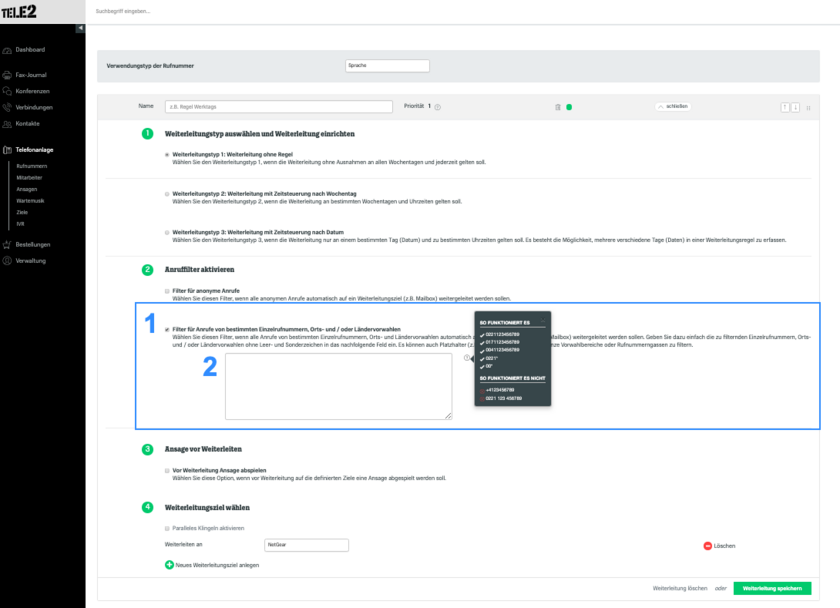This screenshot has height=608, width=840.
Task: Open Ziele in the sidebar submenu
Action: [22, 213]
